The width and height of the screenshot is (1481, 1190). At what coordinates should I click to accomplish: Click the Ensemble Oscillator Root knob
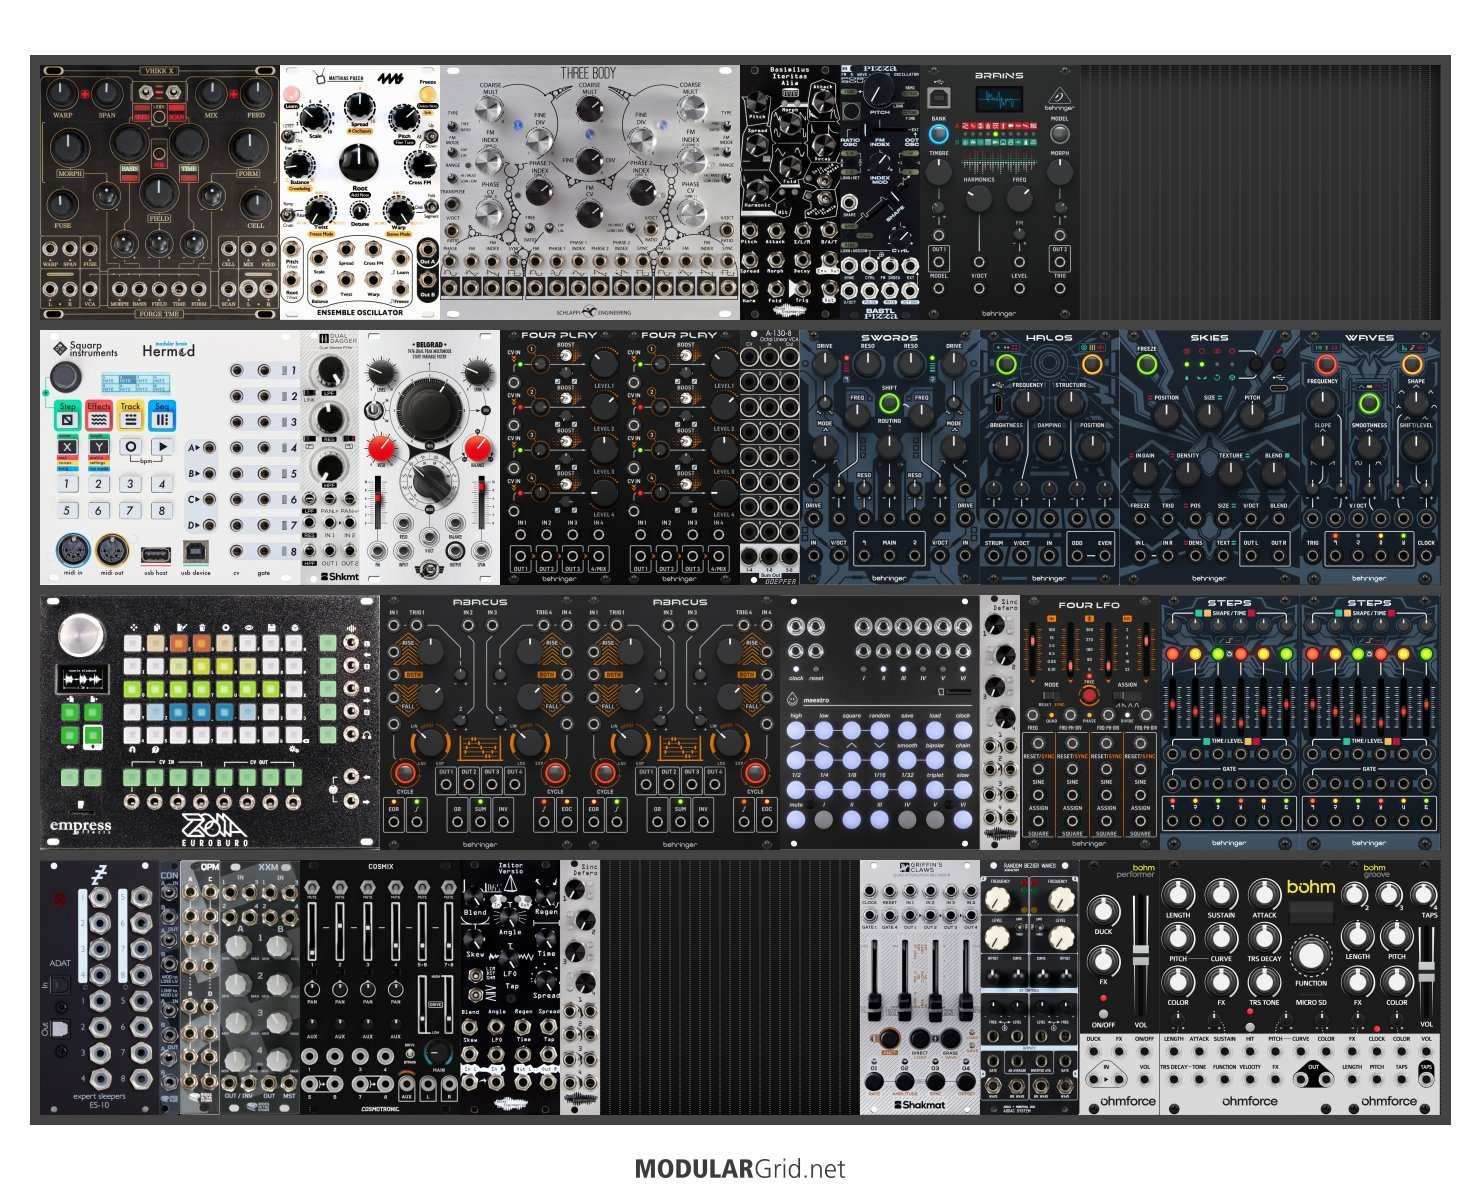tap(359, 162)
